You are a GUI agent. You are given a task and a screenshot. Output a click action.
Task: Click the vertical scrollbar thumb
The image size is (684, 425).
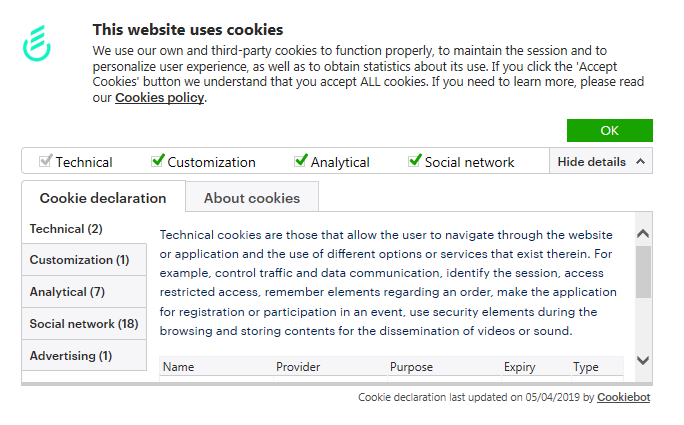click(x=643, y=272)
